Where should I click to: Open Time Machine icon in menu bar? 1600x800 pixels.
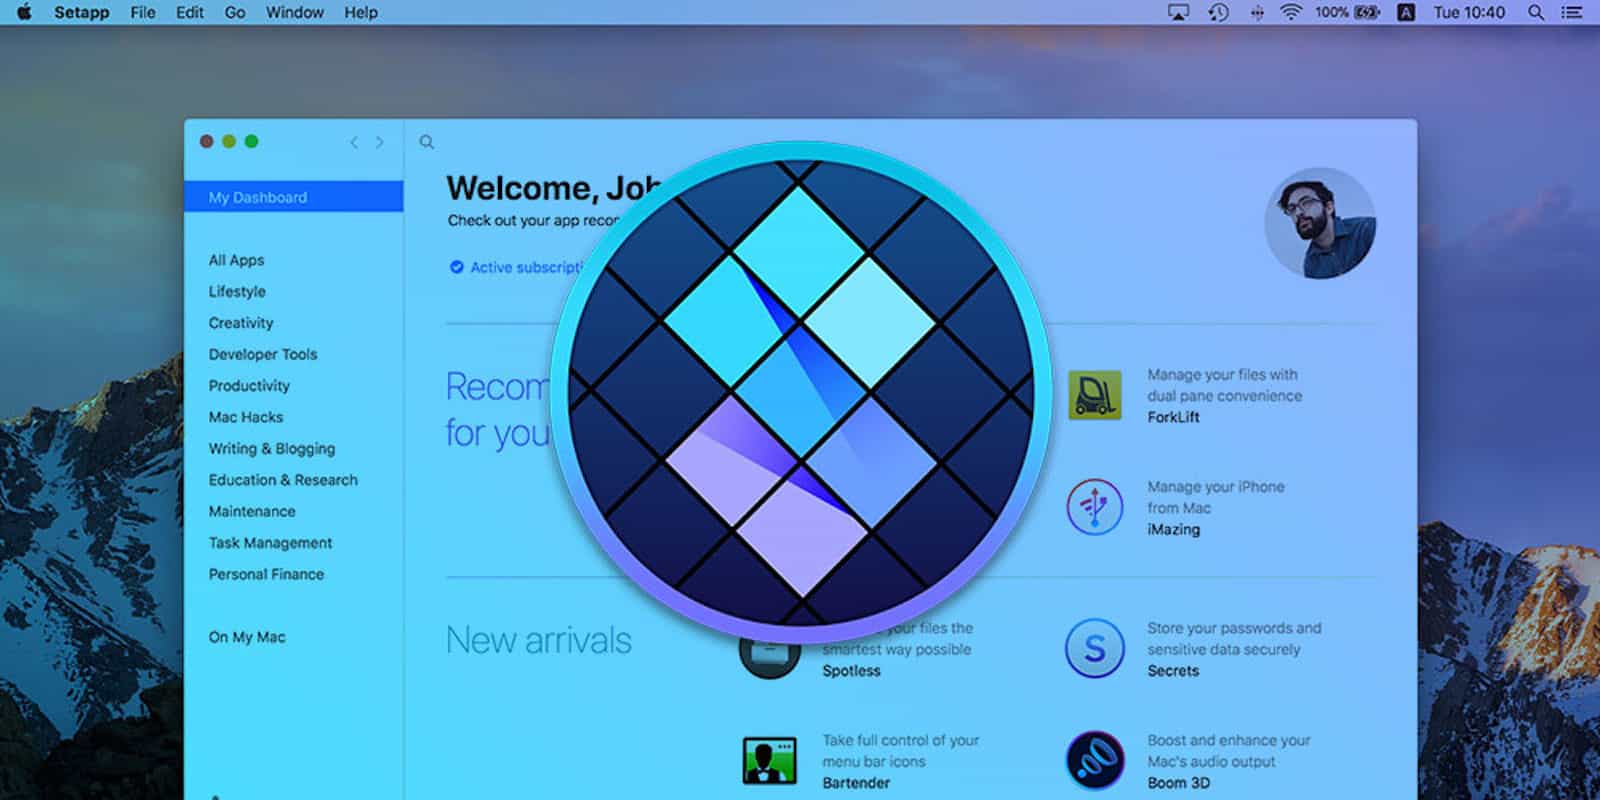pos(1218,13)
